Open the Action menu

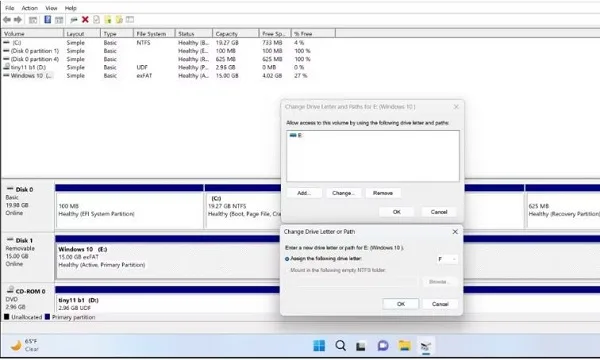point(29,8)
